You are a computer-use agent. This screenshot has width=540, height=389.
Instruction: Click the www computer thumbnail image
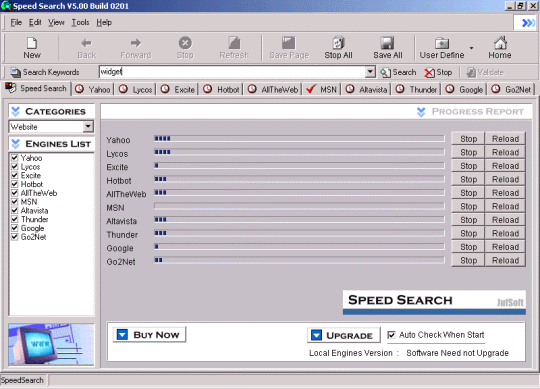coord(51,344)
